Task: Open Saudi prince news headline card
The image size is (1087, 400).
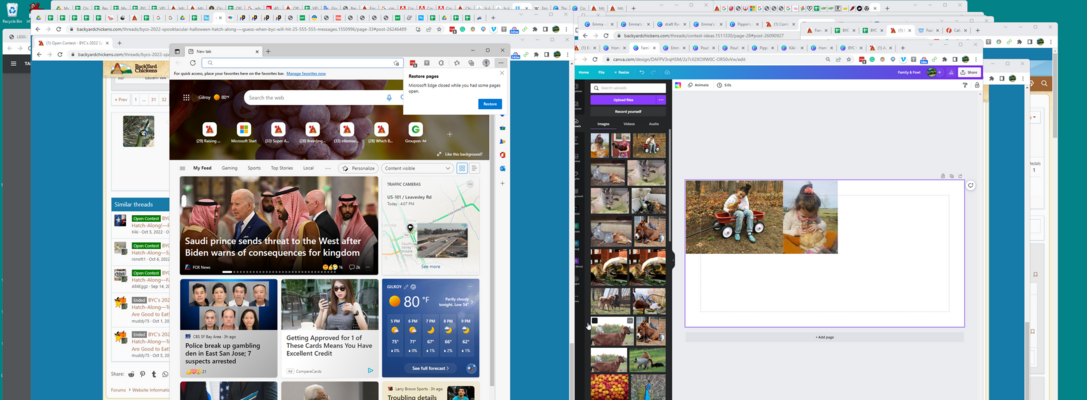Action: pyautogui.click(x=279, y=225)
